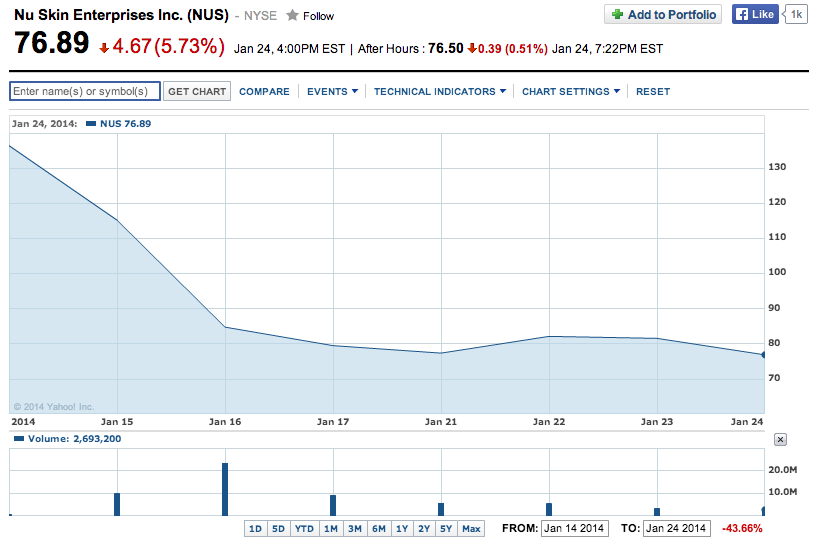Select the 6M range tab
This screenshot has height=537, width=814.
pos(379,529)
